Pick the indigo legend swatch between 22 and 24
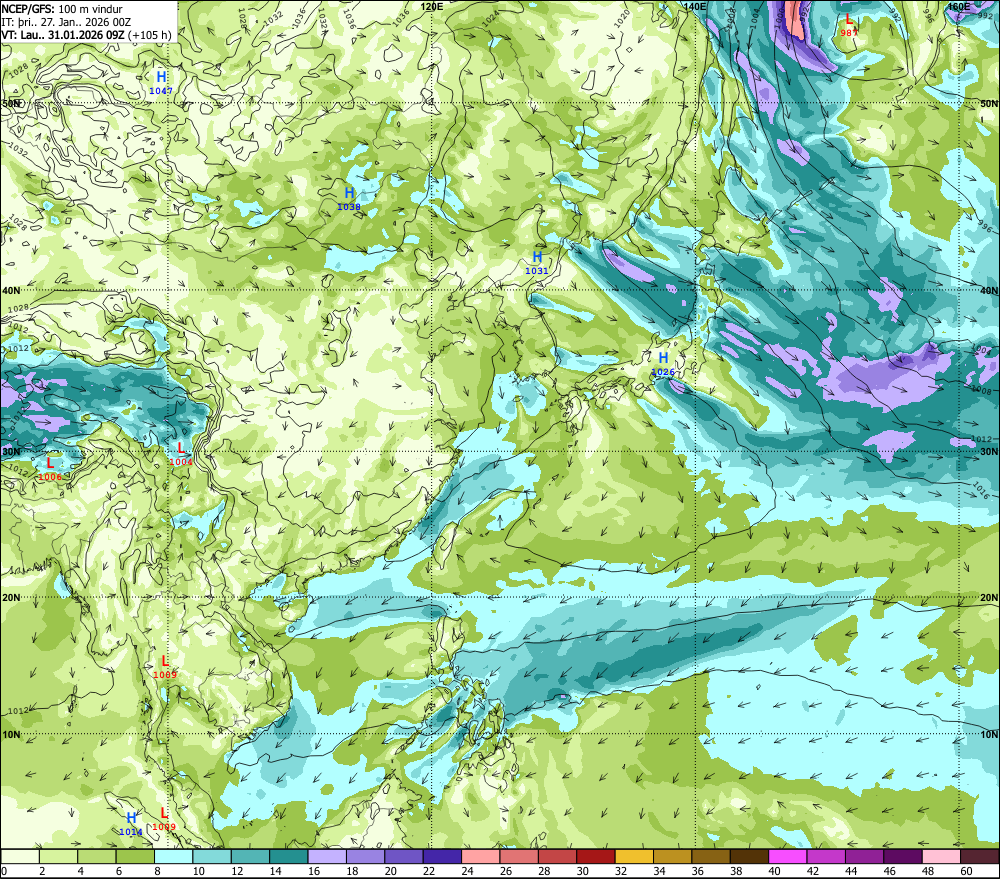The height and width of the screenshot is (879, 1000). point(442,857)
